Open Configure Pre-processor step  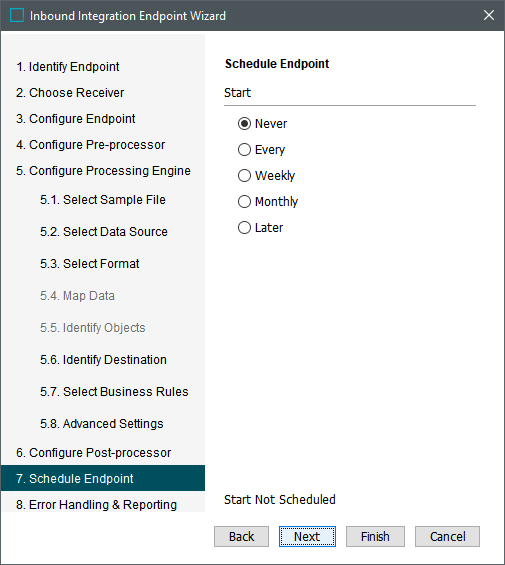90,144
